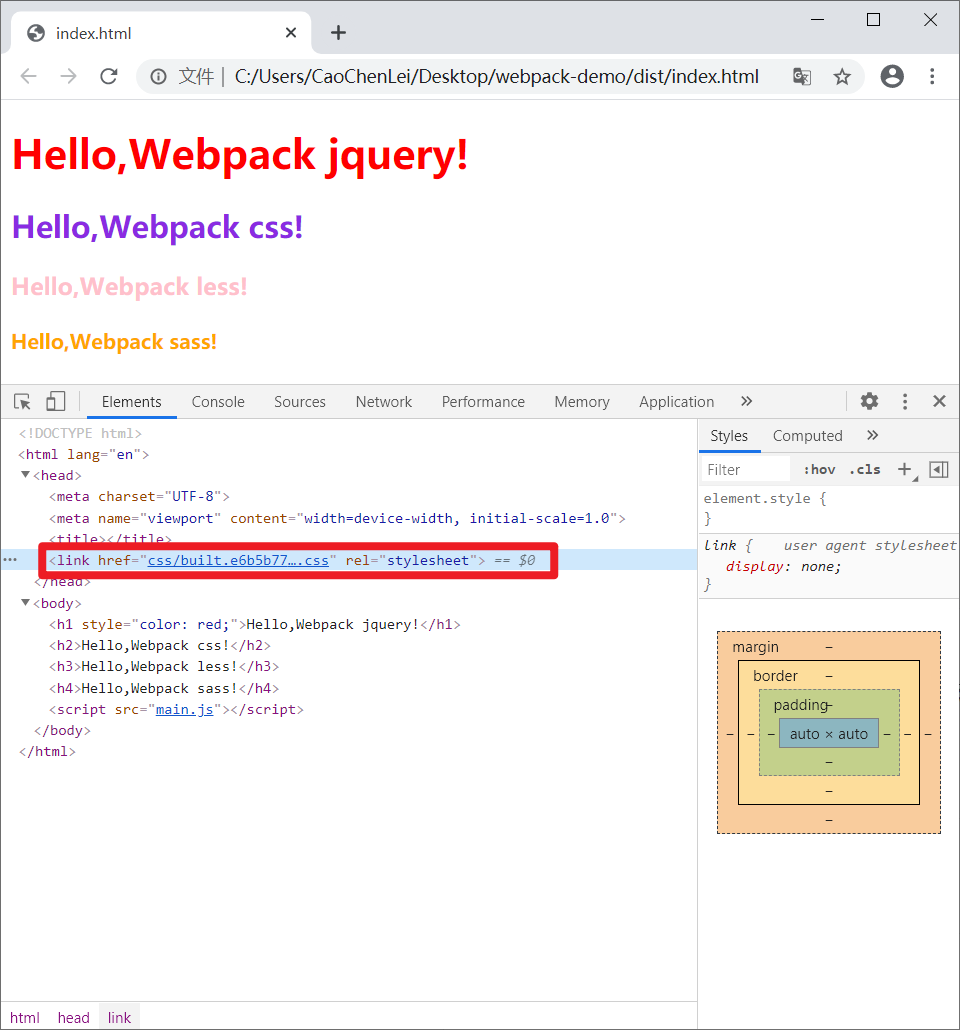Click the site info icon in address bar
Viewport: 960px width, 1030px height.
158,77
